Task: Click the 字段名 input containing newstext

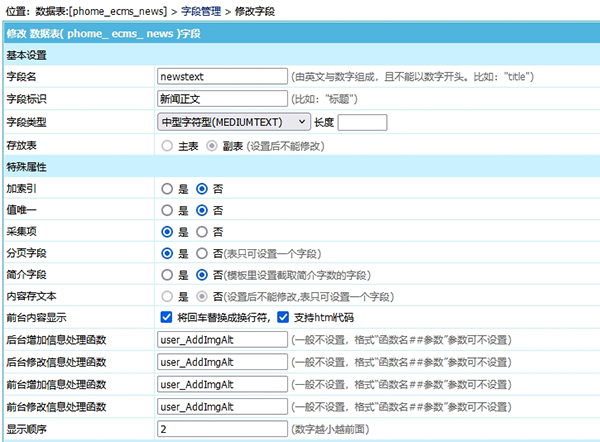Action: click(x=222, y=77)
